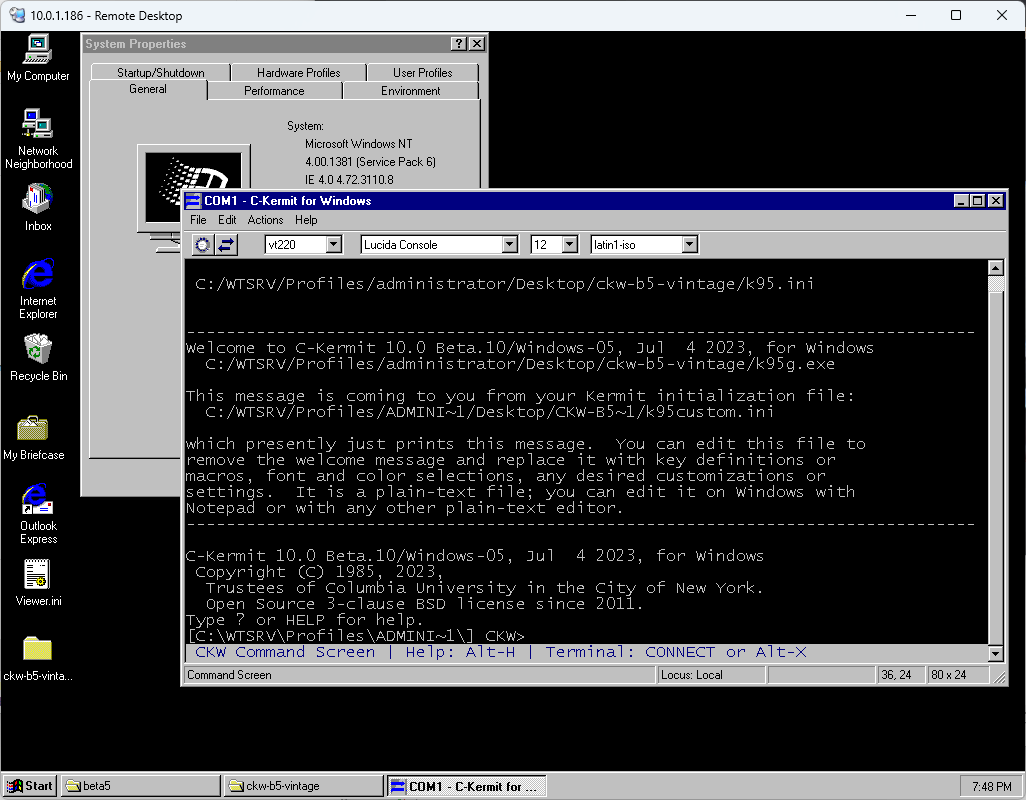This screenshot has height=800, width=1026.
Task: Select the General tab in System Properties
Action: [148, 89]
